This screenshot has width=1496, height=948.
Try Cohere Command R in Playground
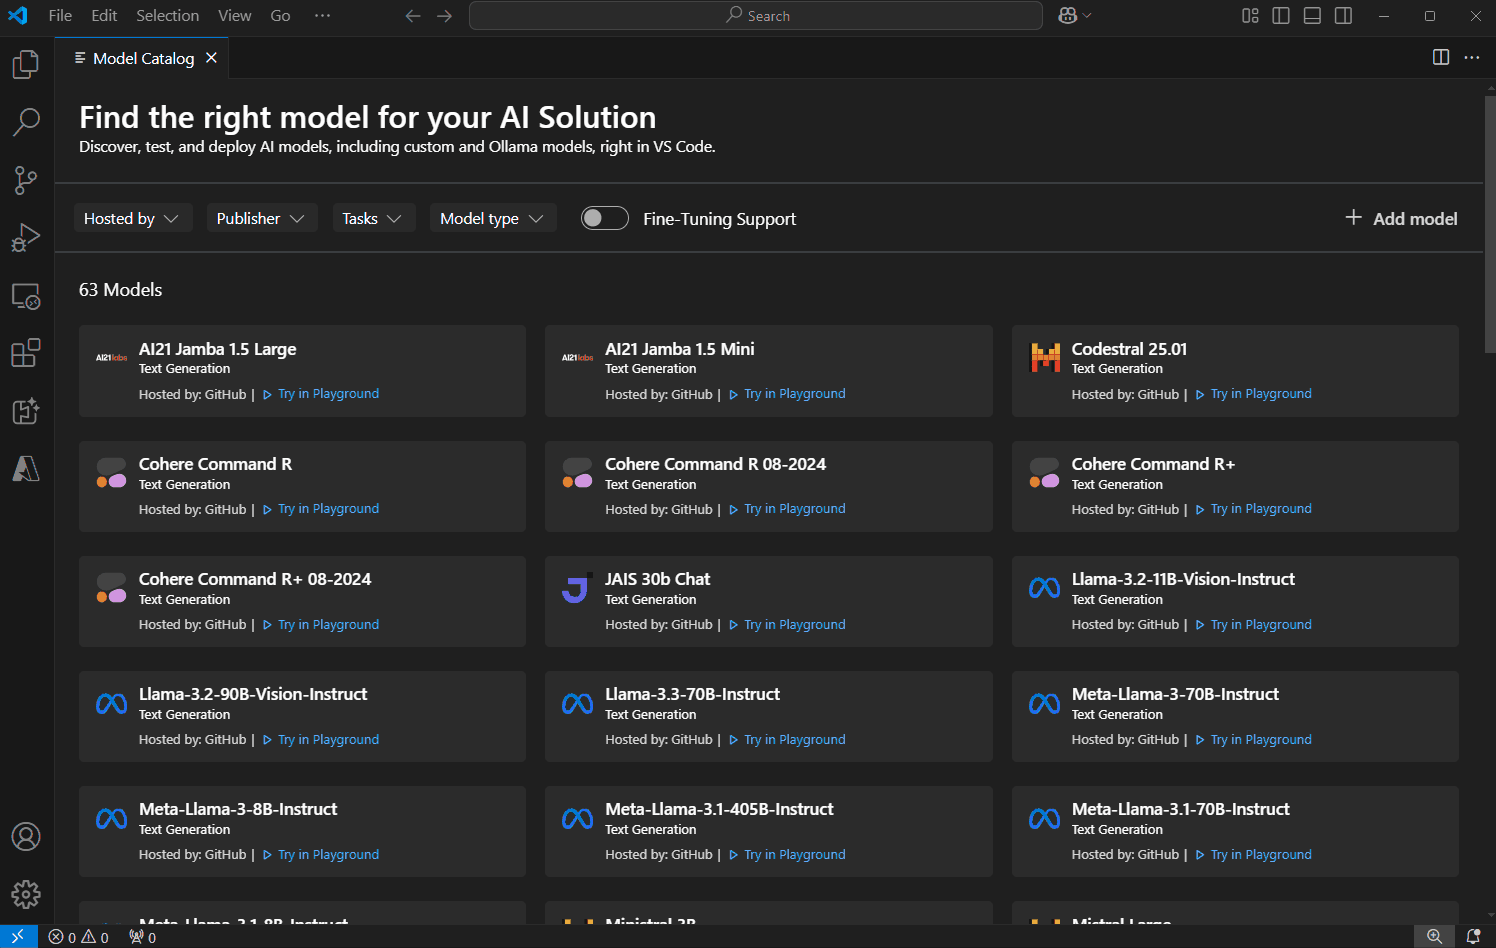click(x=321, y=509)
